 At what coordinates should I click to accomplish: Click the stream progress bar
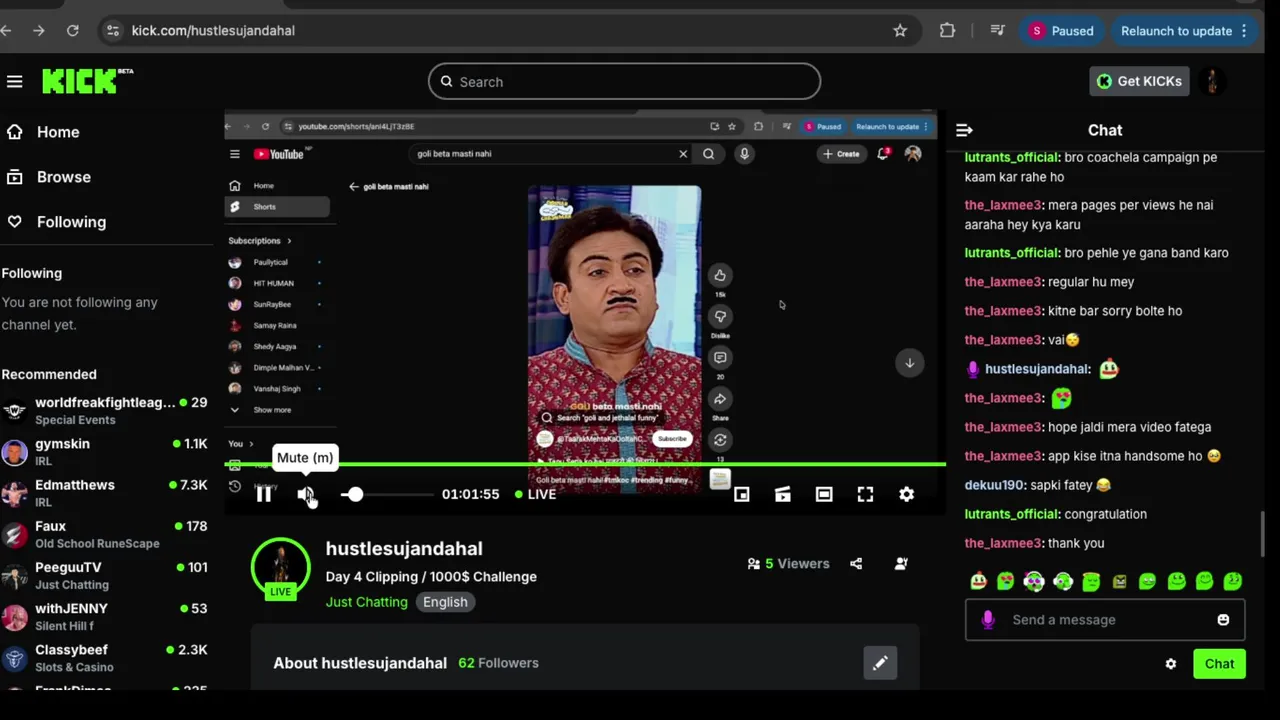[x=585, y=465]
